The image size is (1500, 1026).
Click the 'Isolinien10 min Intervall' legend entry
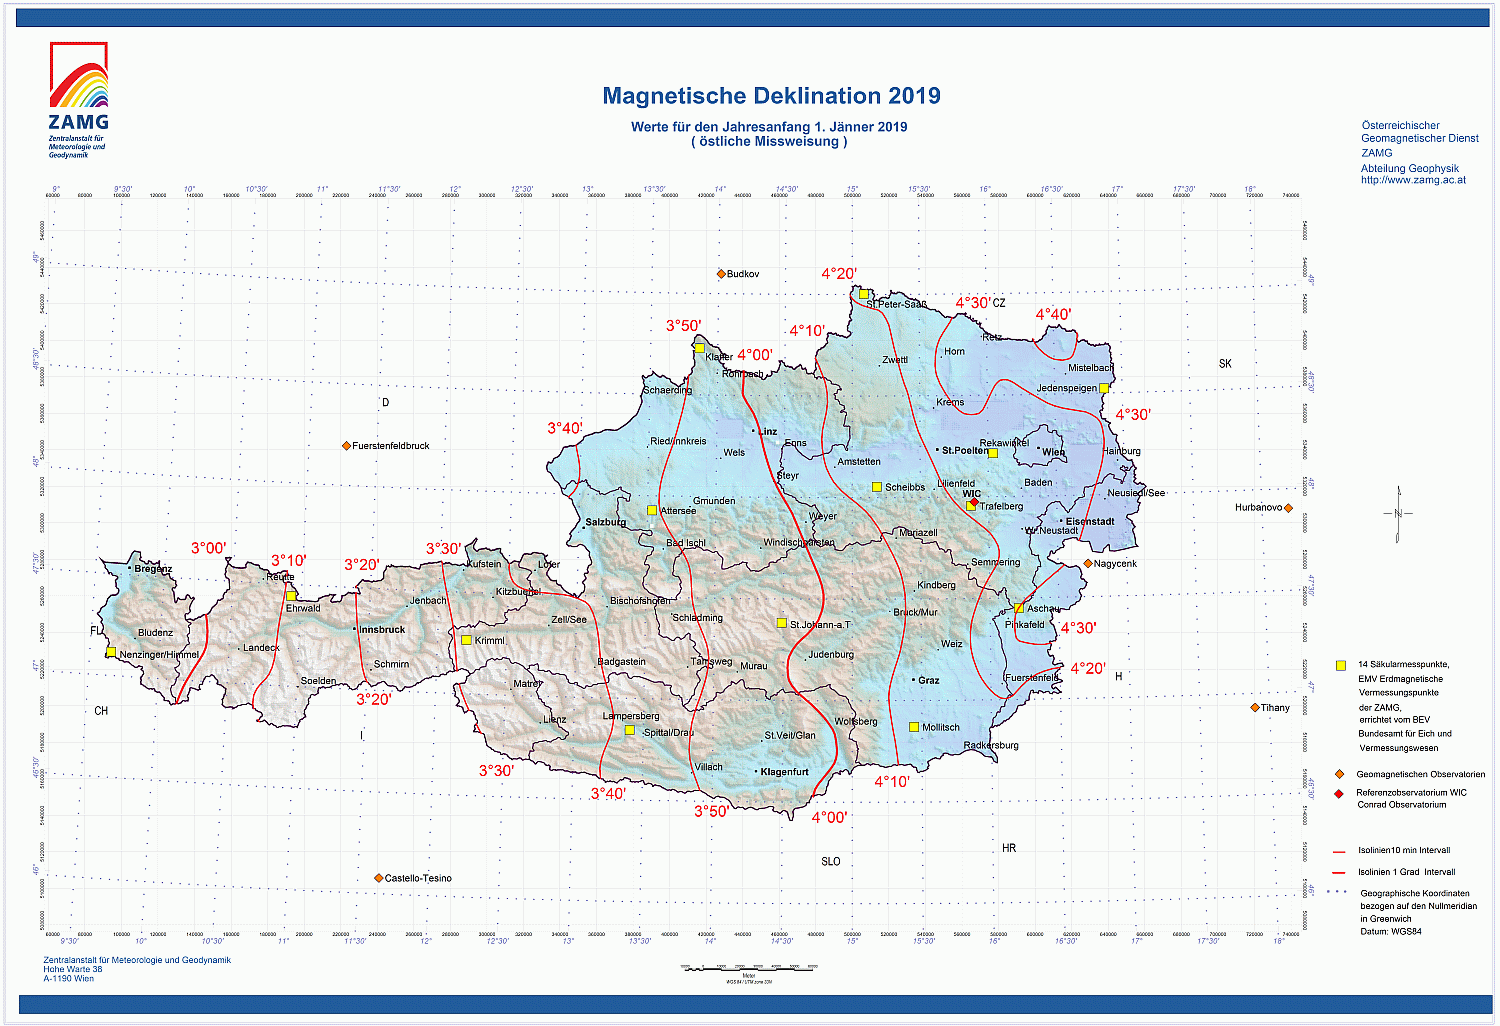click(1404, 850)
